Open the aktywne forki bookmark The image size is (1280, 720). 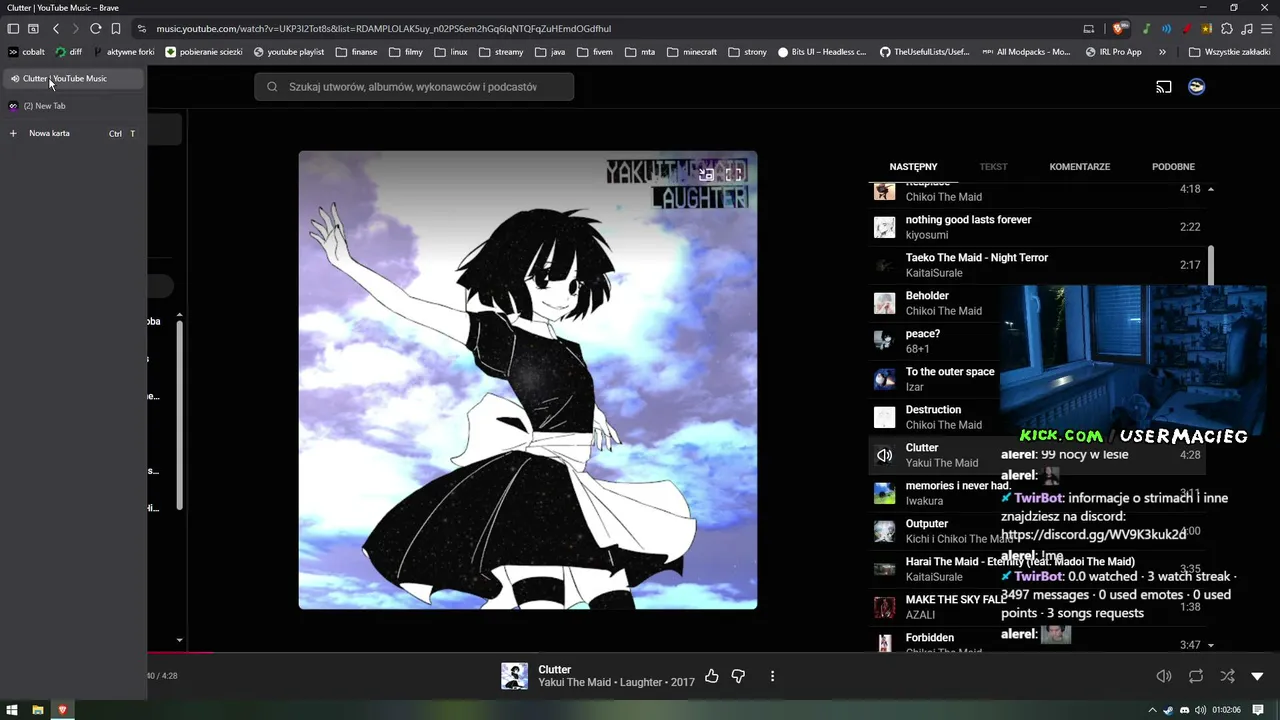click(124, 52)
